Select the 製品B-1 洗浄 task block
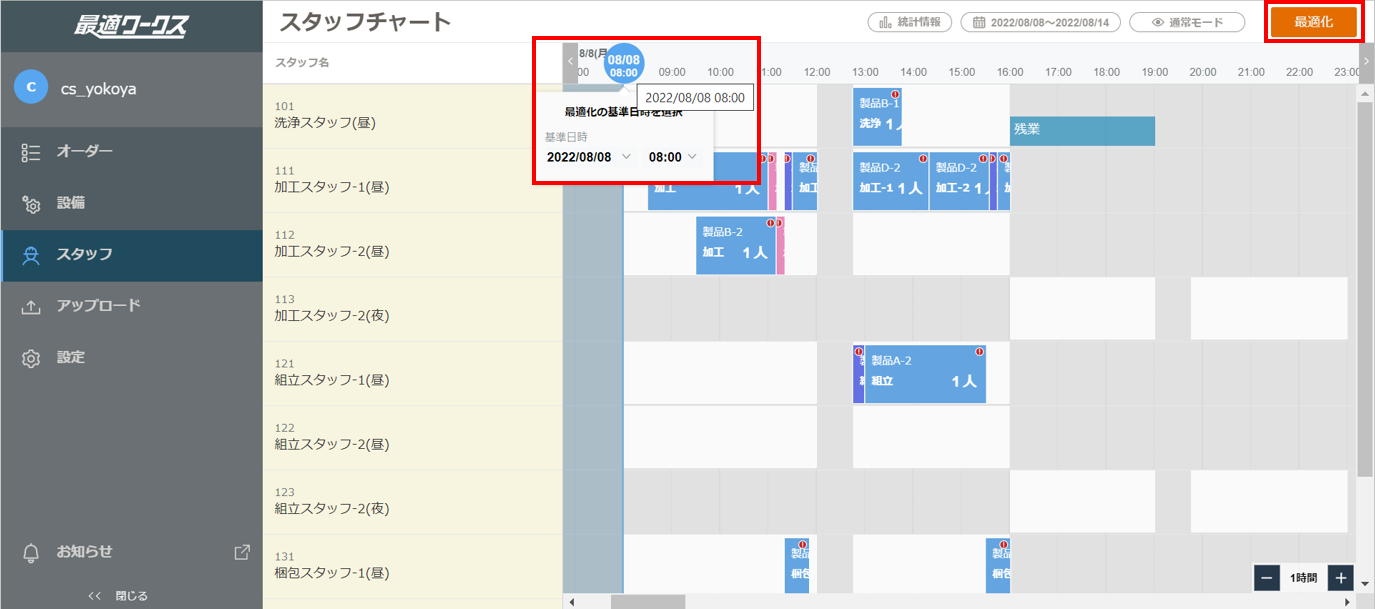This screenshot has height=609, width=1375. [877, 115]
